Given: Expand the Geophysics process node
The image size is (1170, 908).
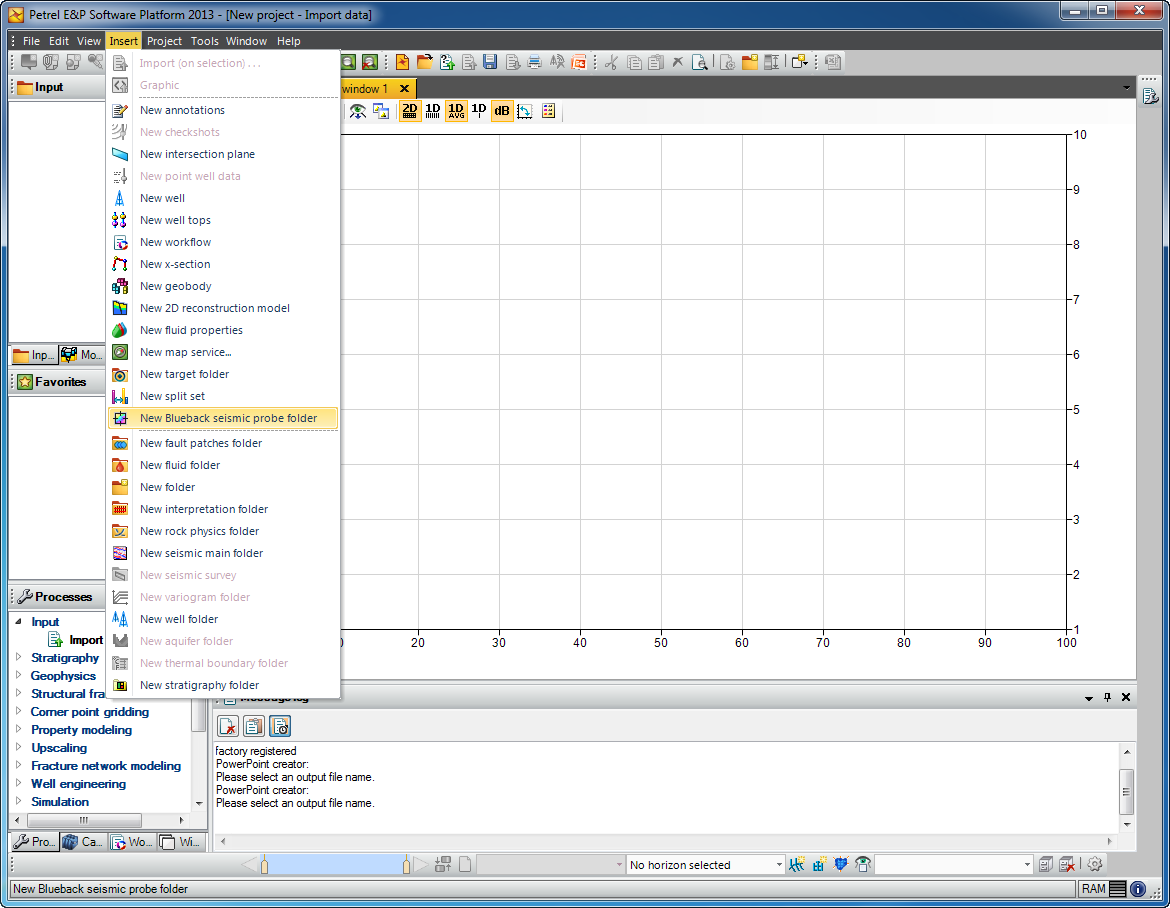Looking at the screenshot, I should coord(19,675).
